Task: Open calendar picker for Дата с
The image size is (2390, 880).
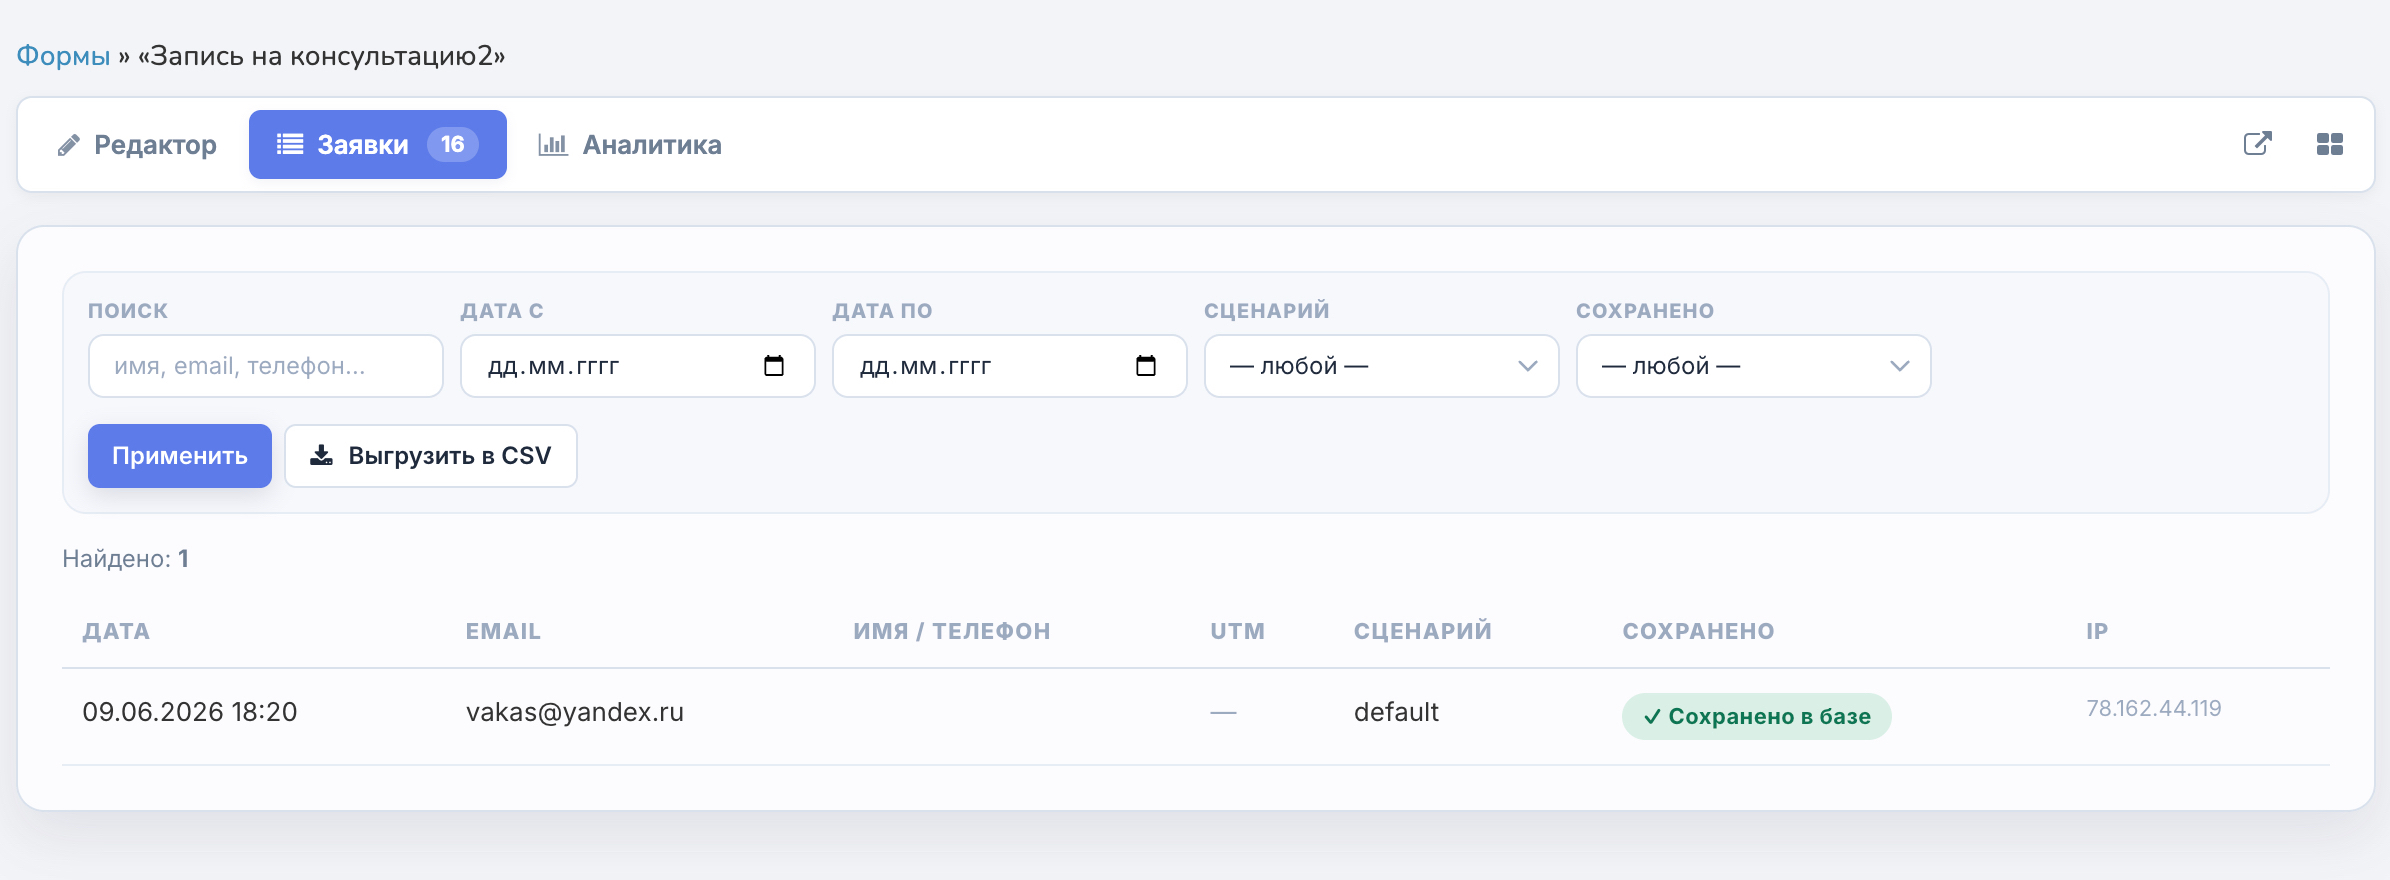Action: pyautogui.click(x=774, y=366)
